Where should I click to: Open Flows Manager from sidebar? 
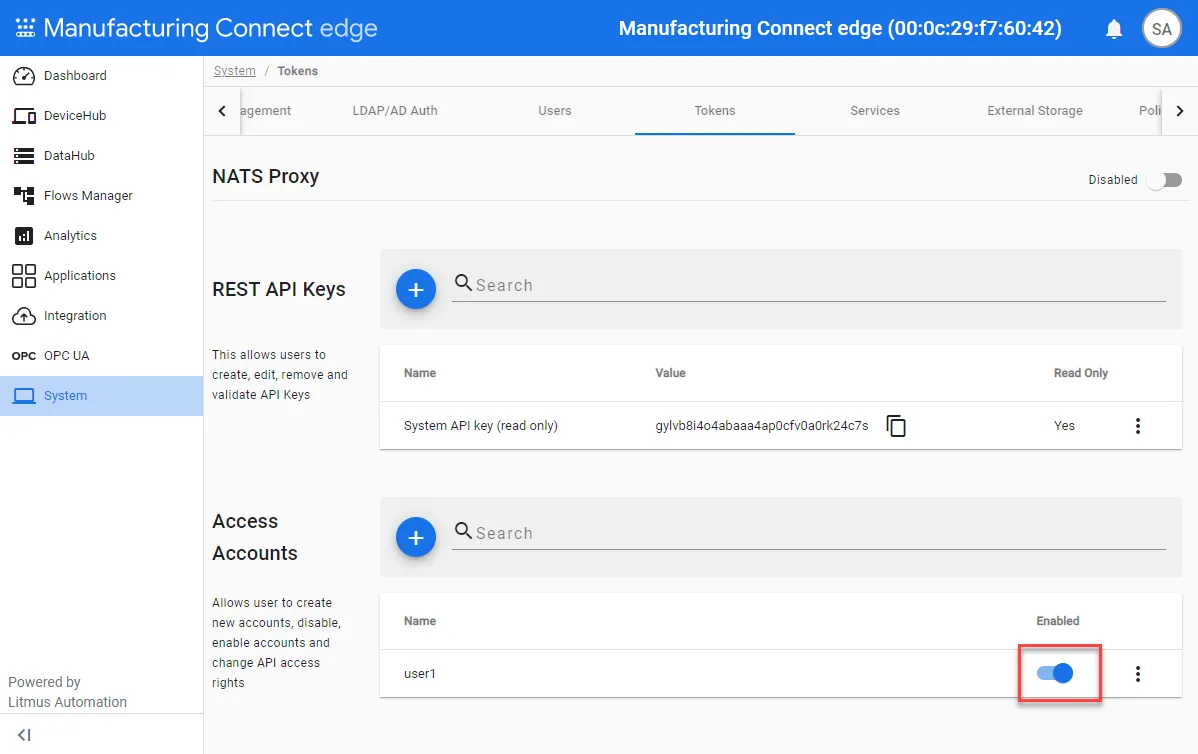102,196
